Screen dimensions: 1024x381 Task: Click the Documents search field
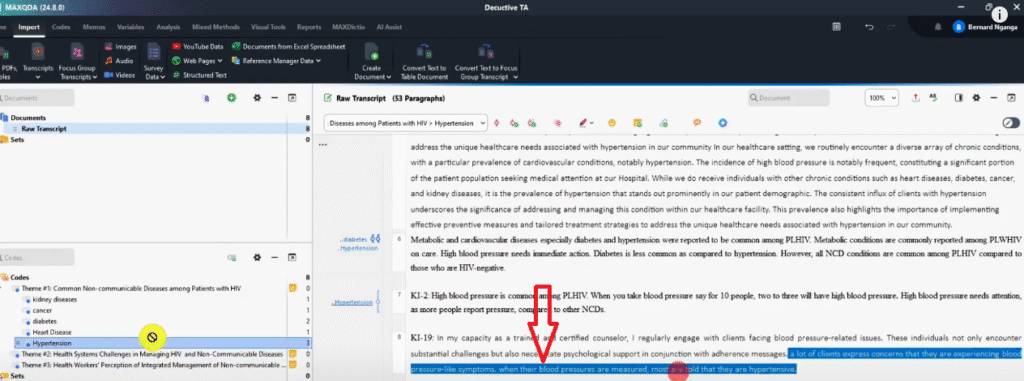37,97
